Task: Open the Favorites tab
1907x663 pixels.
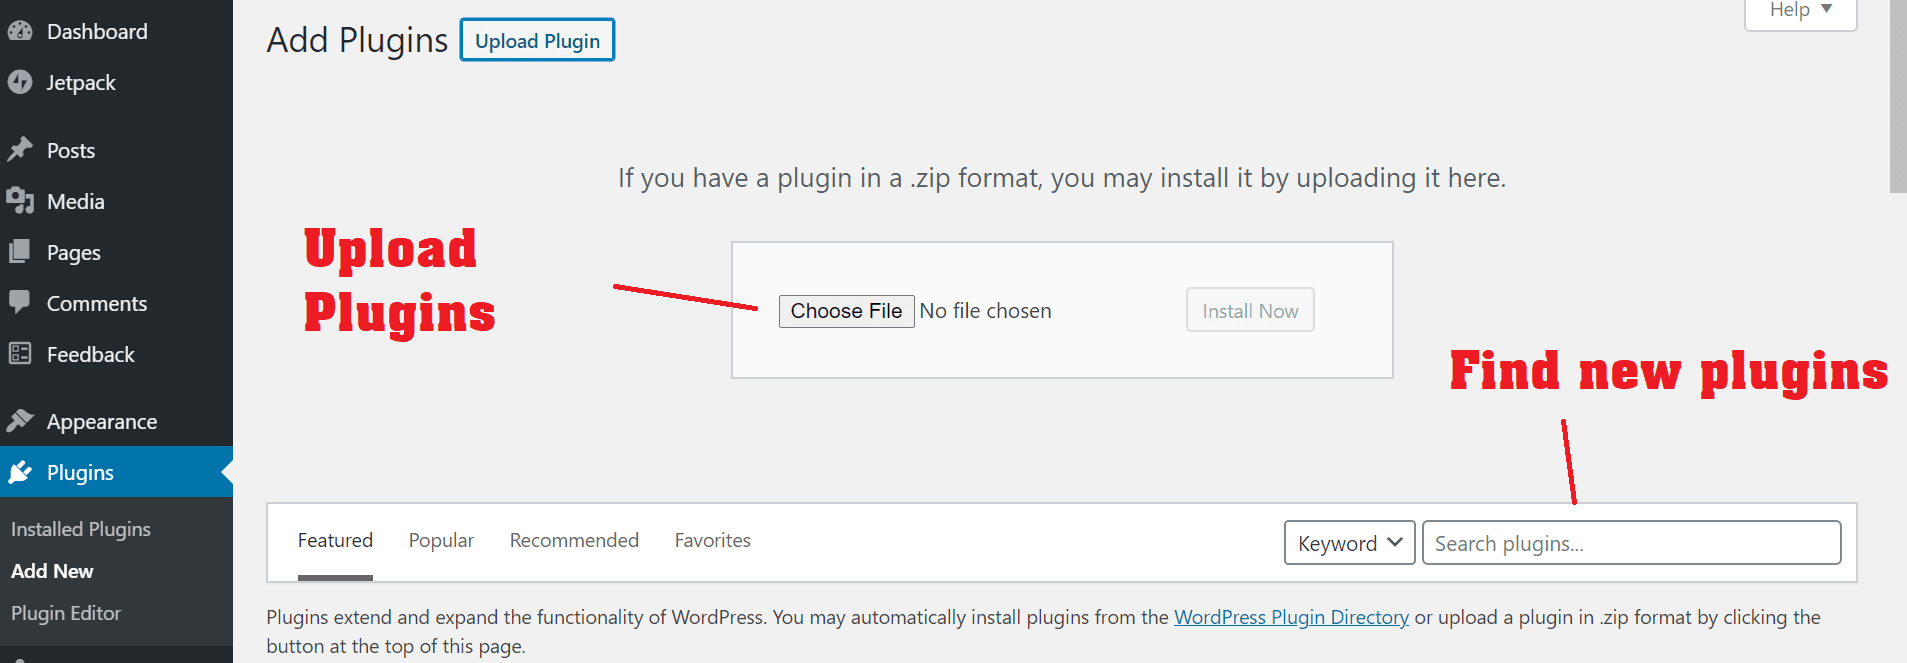Action: tap(712, 540)
